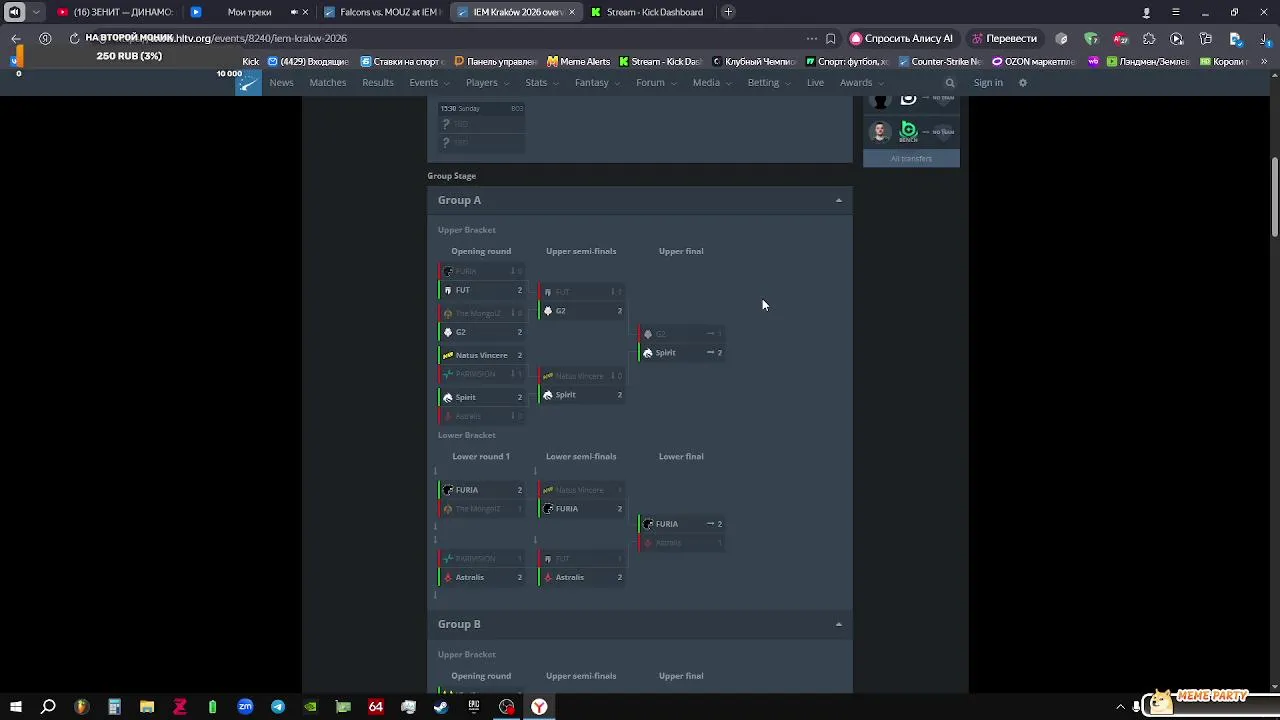Click Natus Vincere in opening round
1280x720 pixels.
click(x=482, y=355)
